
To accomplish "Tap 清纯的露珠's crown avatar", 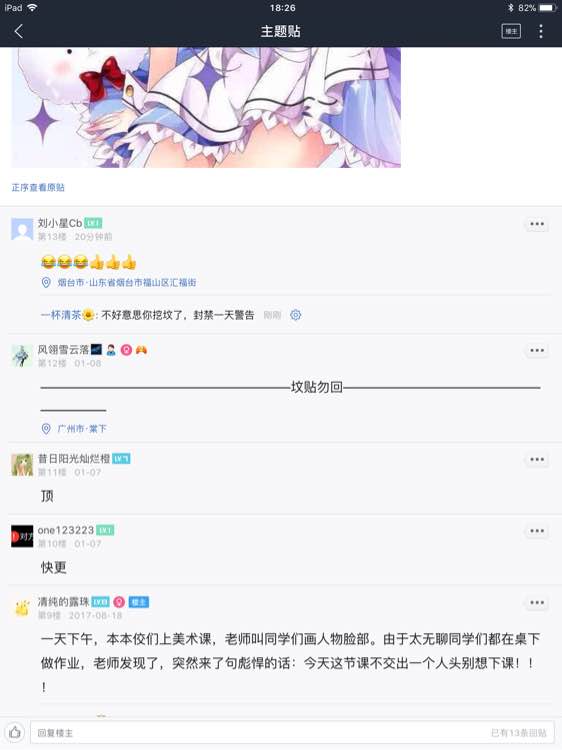I will [x=22, y=607].
